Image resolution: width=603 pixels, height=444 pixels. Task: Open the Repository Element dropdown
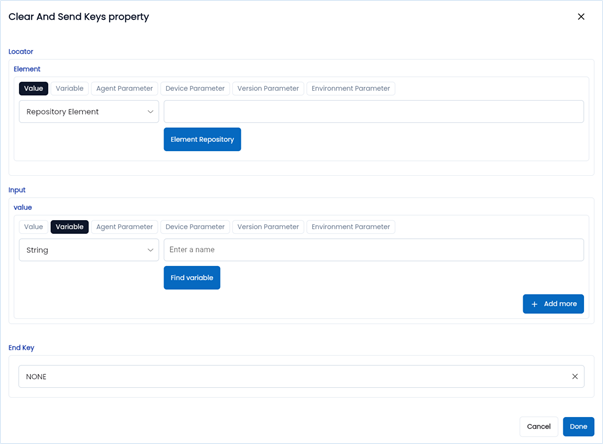[89, 112]
